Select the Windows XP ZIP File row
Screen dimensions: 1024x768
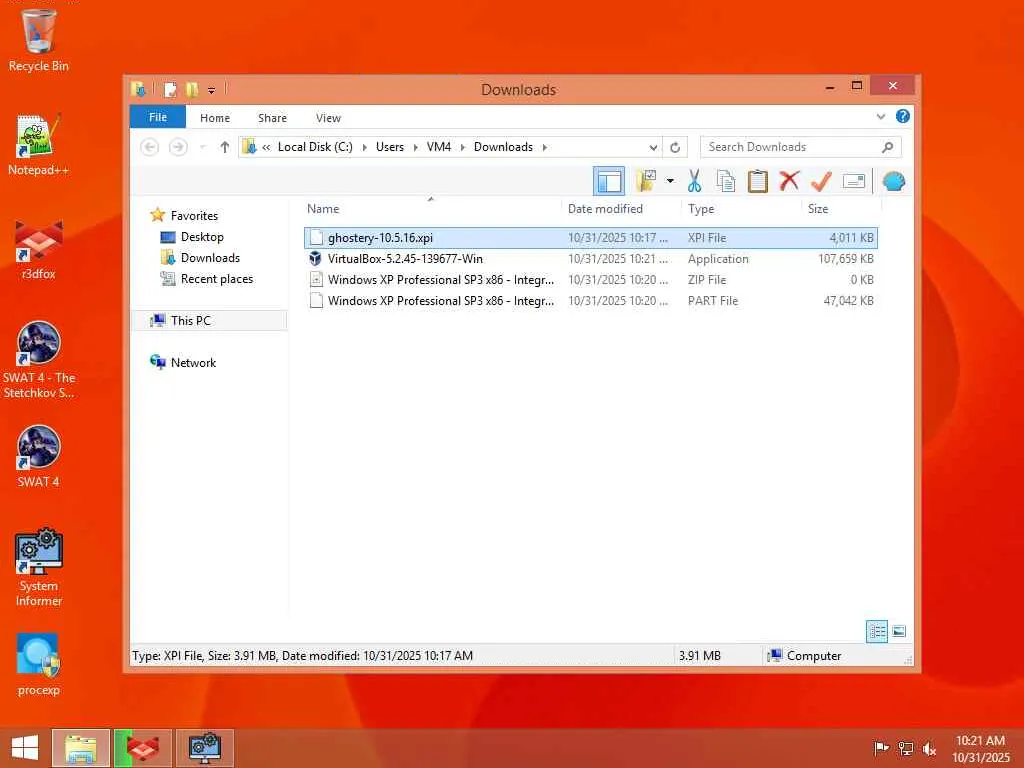(590, 280)
